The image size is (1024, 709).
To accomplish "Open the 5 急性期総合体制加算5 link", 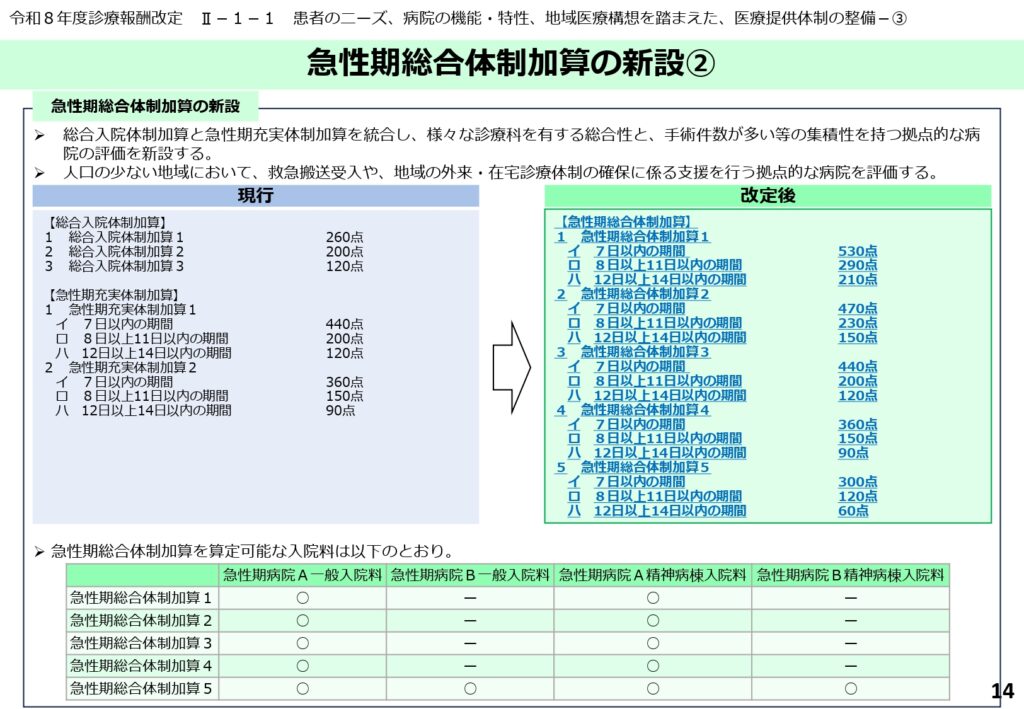I will point(633,467).
